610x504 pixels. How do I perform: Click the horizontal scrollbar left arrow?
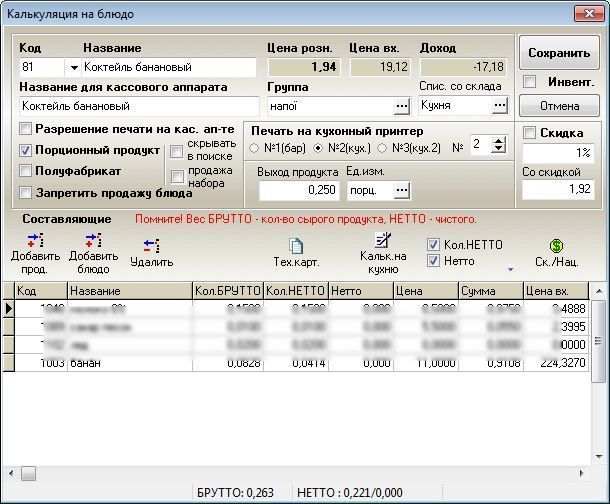click(11, 473)
